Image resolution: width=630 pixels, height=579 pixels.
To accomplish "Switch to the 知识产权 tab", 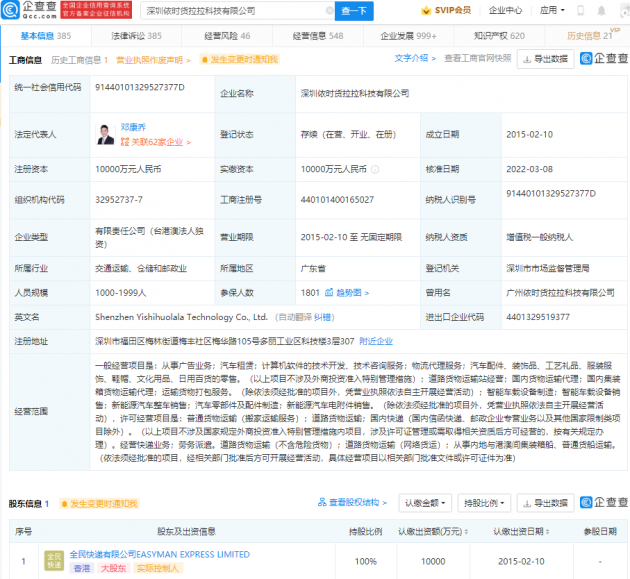I will tap(499, 36).
